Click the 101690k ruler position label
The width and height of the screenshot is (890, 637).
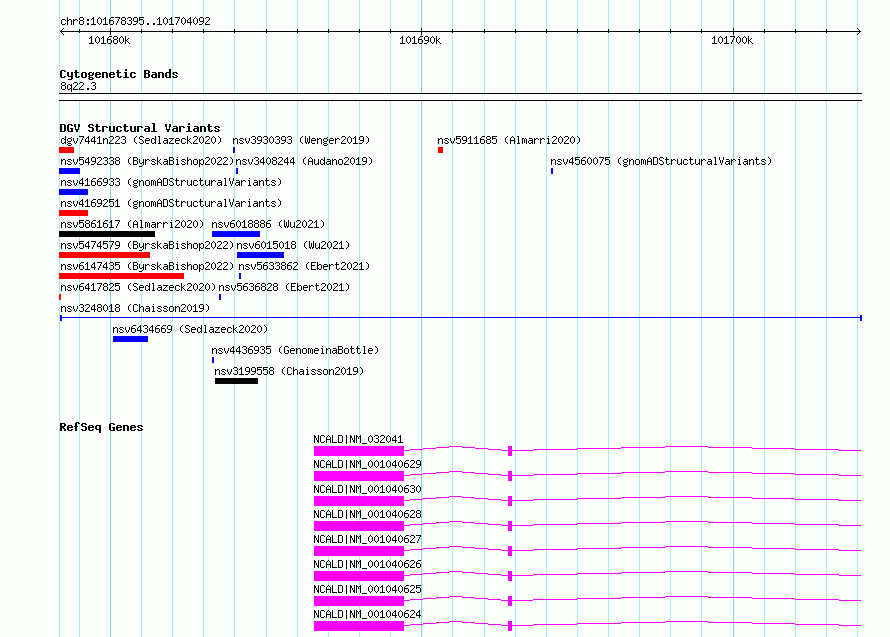pos(420,40)
